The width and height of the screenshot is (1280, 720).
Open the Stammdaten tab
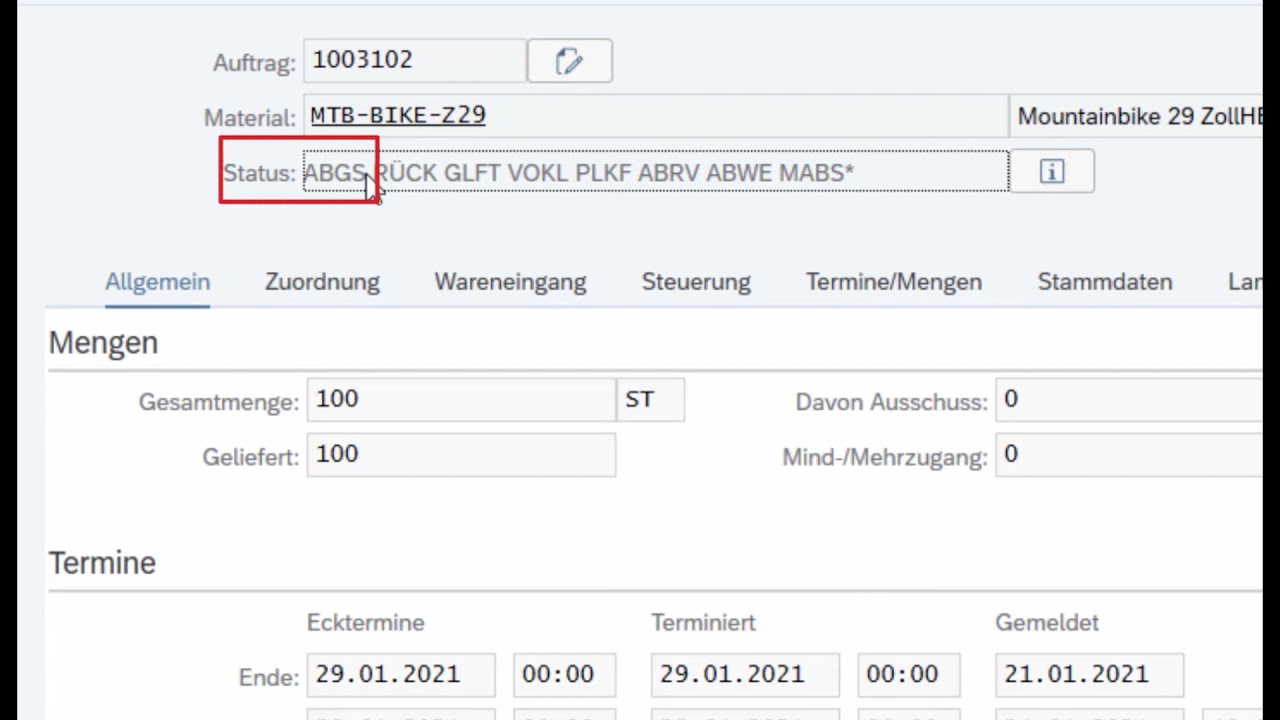pos(1104,282)
